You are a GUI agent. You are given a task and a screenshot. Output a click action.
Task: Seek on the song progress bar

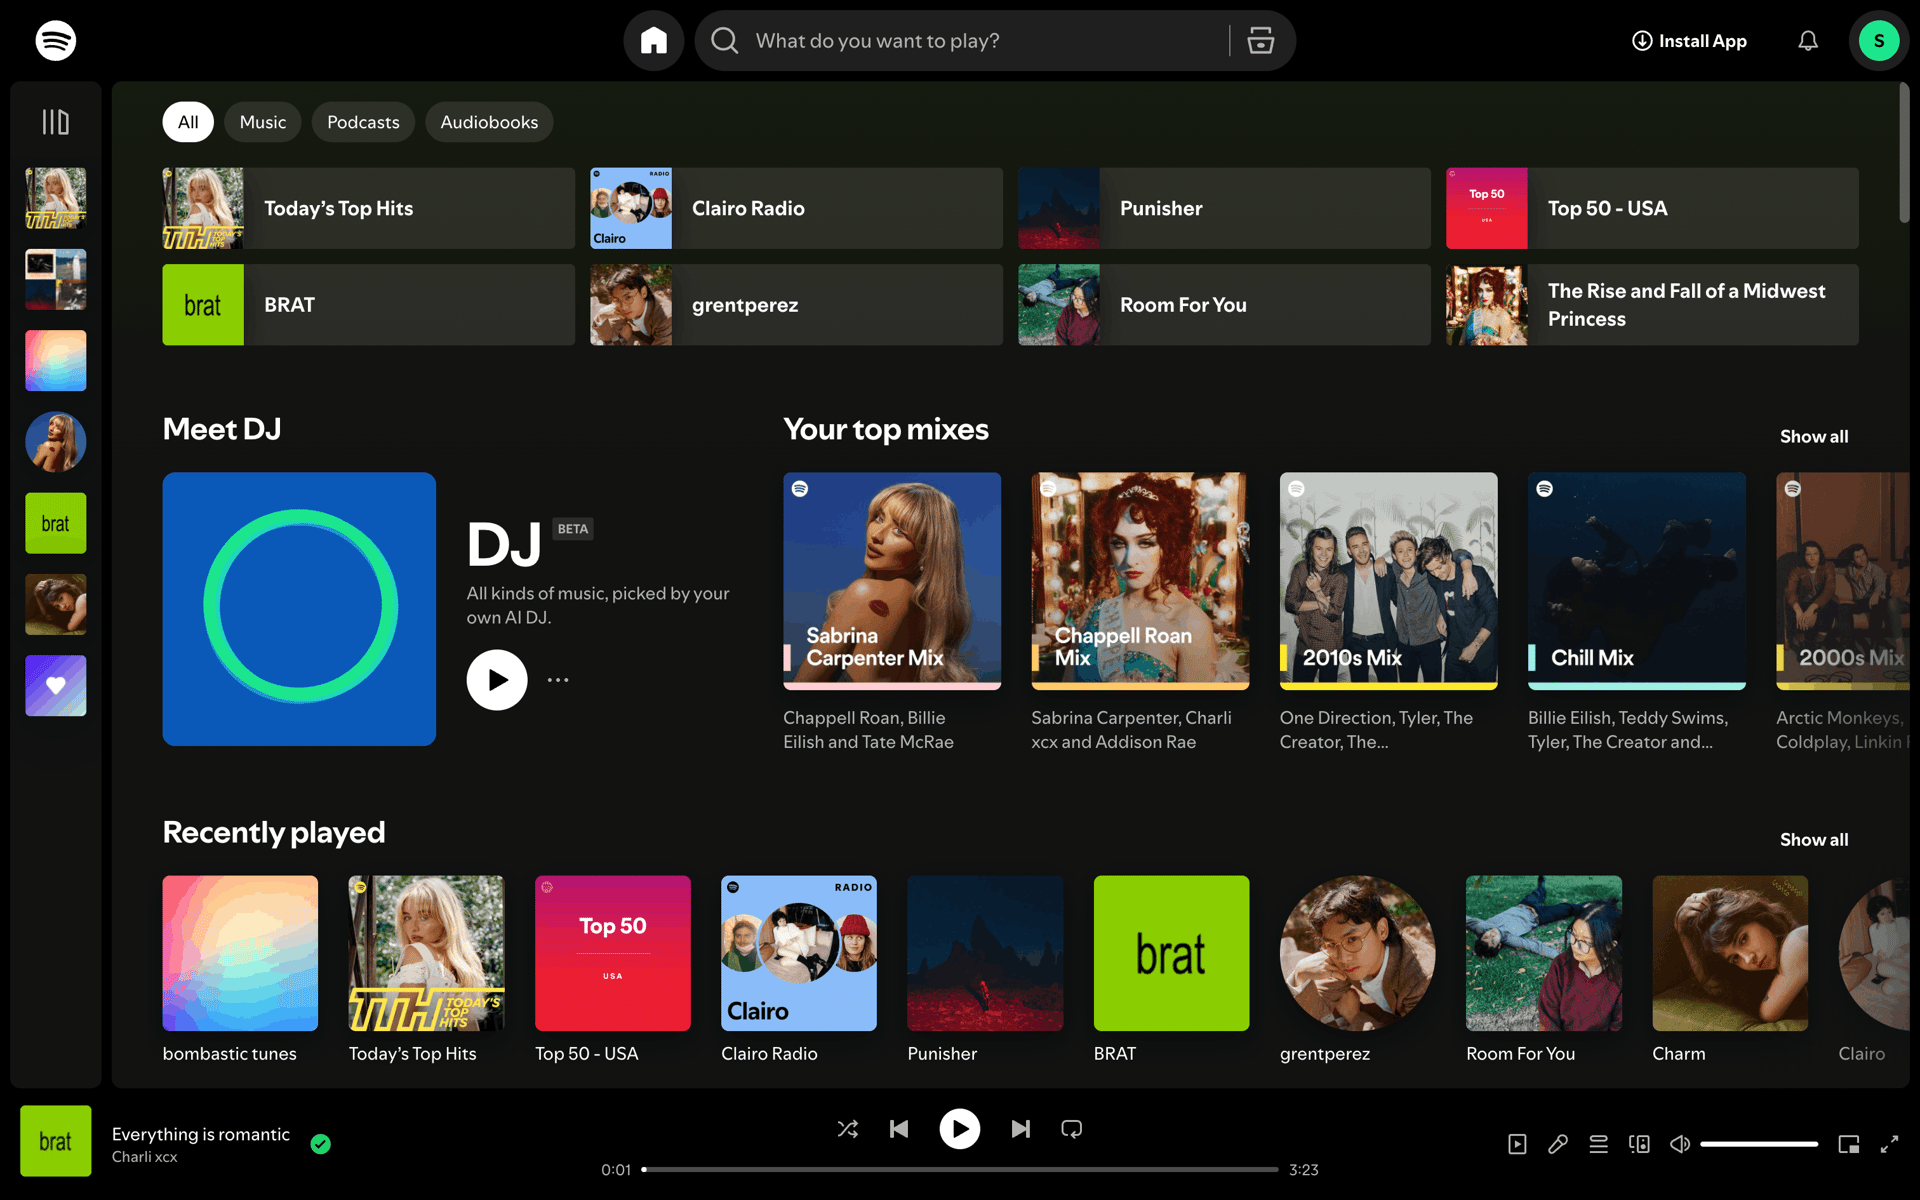(x=960, y=1169)
